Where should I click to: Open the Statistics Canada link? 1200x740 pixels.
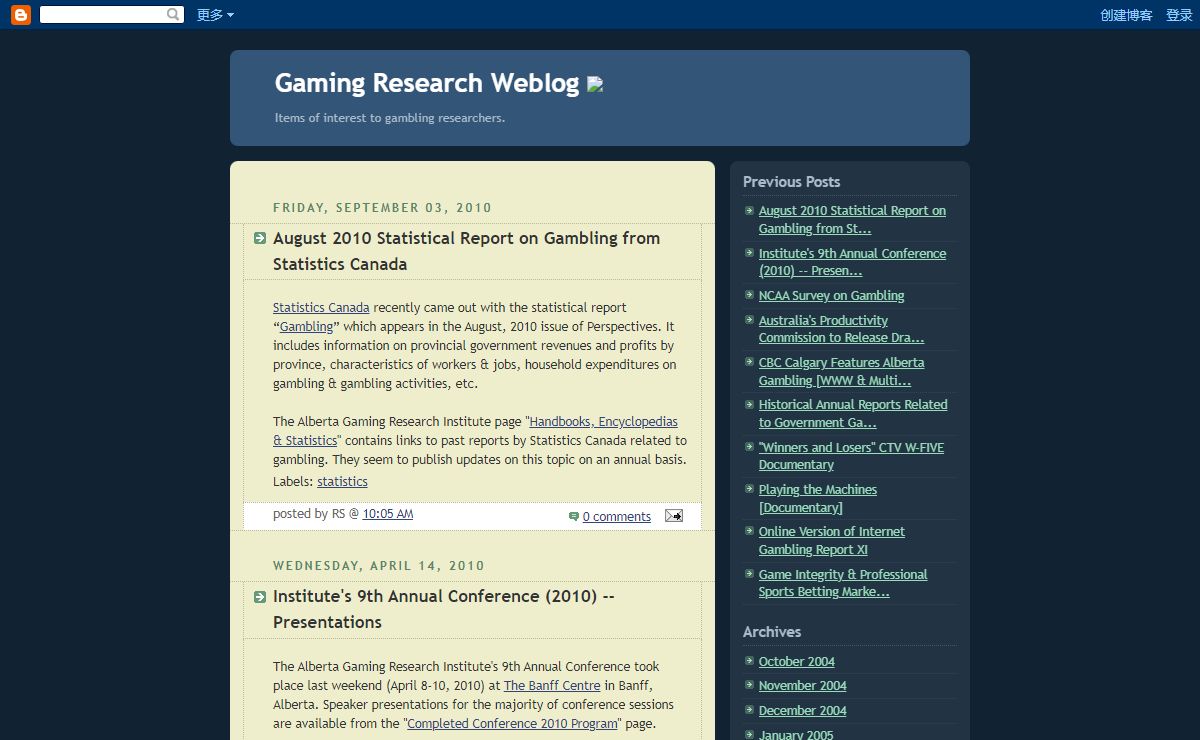click(321, 308)
